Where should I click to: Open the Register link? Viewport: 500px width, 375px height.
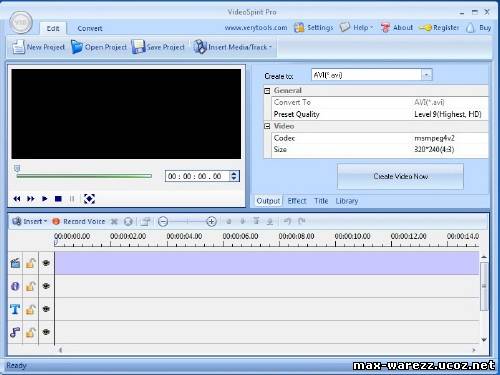(439, 28)
